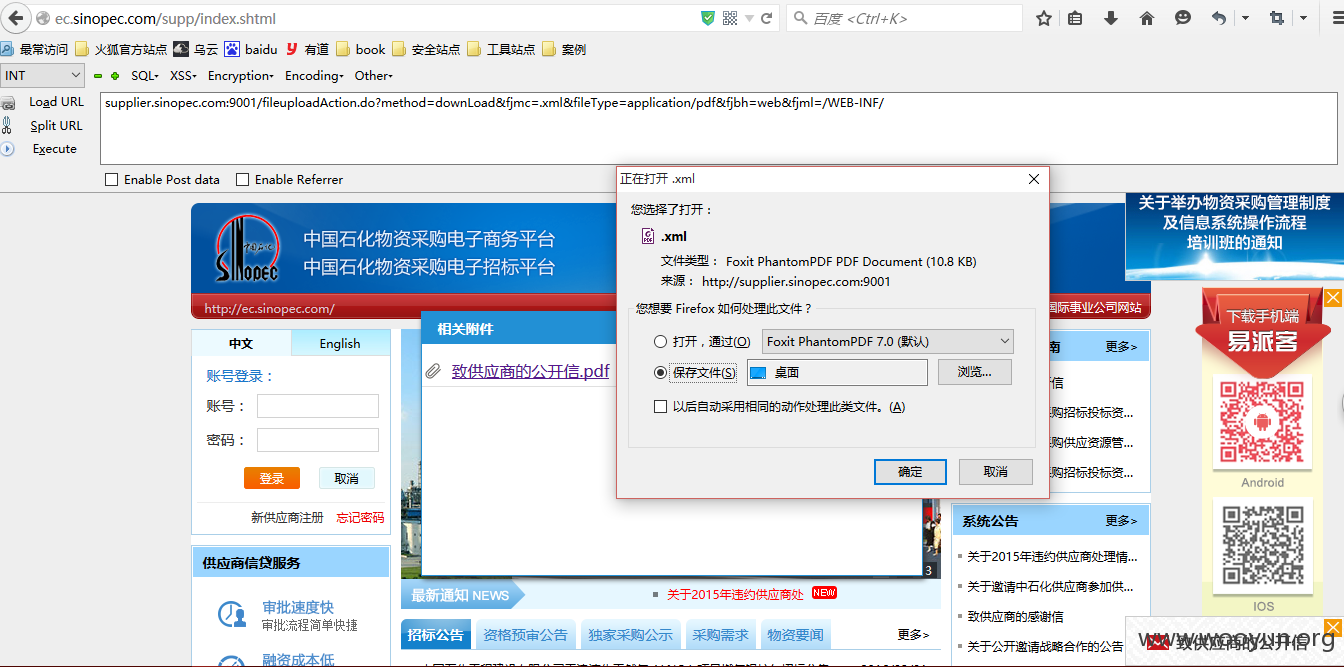Click Load URL in HackBar

coord(56,102)
